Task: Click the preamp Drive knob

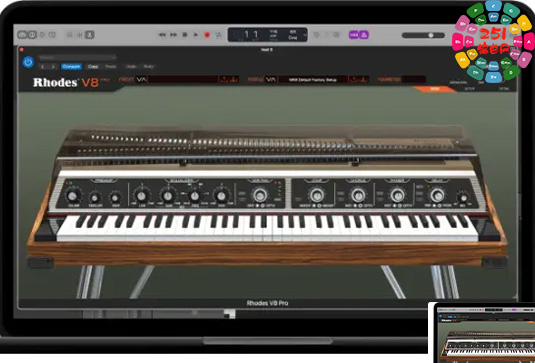Action: click(x=115, y=197)
